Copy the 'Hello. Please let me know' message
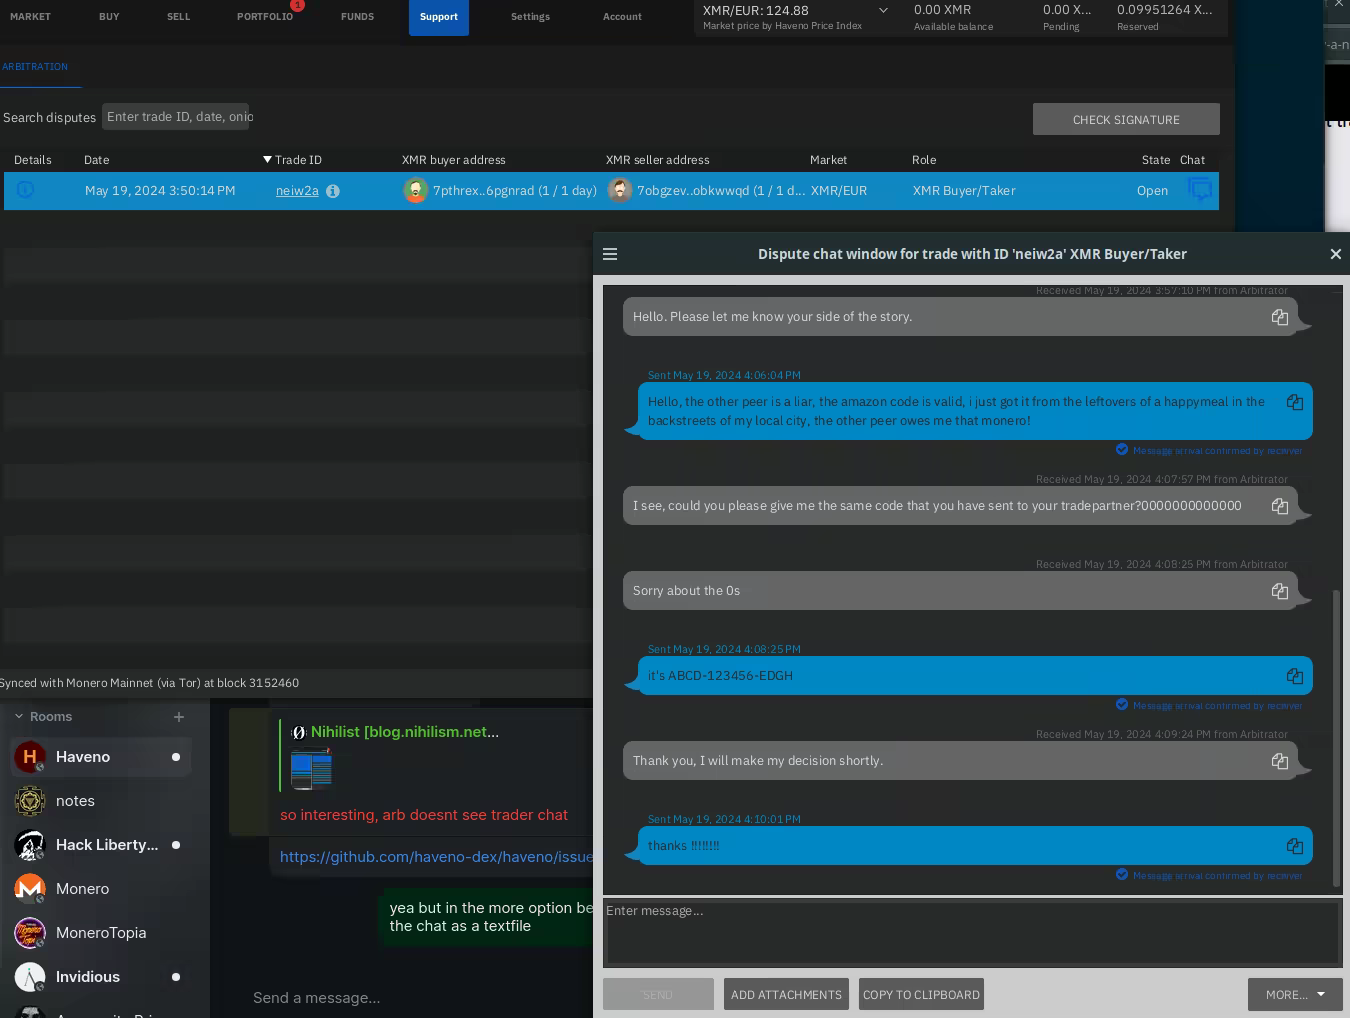 pyautogui.click(x=1279, y=317)
